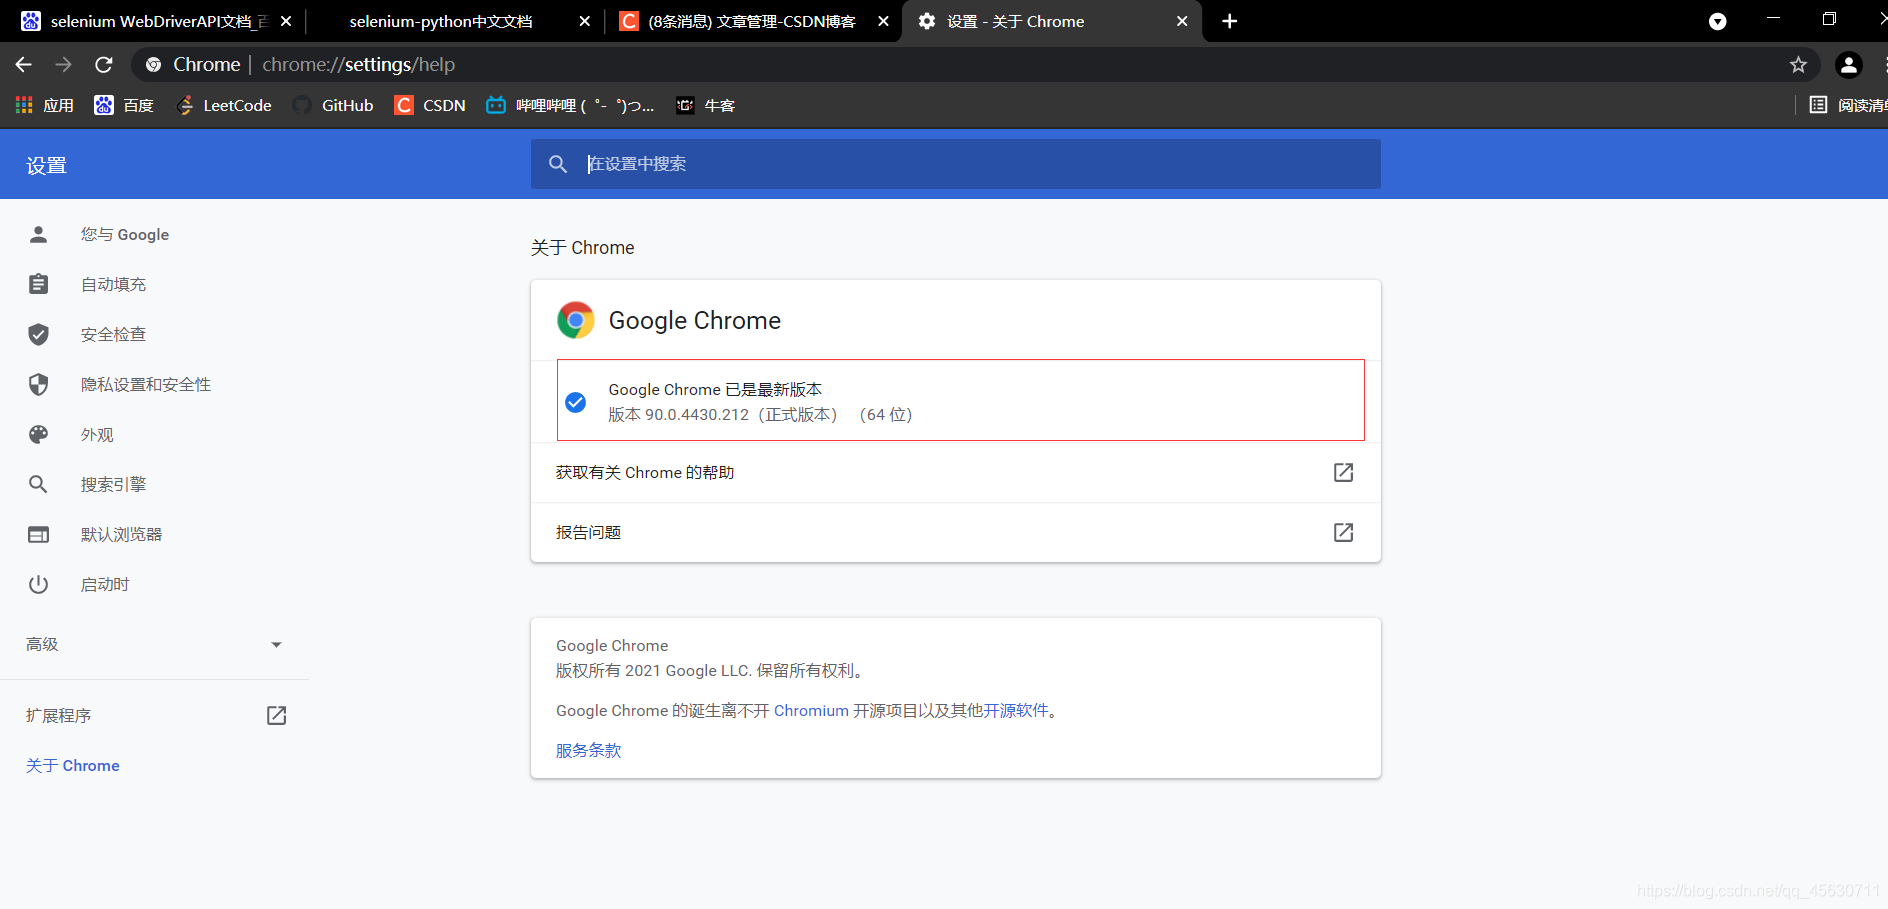Open the 百度 bookmark
Image resolution: width=1888 pixels, height=909 pixels.
[x=123, y=105]
